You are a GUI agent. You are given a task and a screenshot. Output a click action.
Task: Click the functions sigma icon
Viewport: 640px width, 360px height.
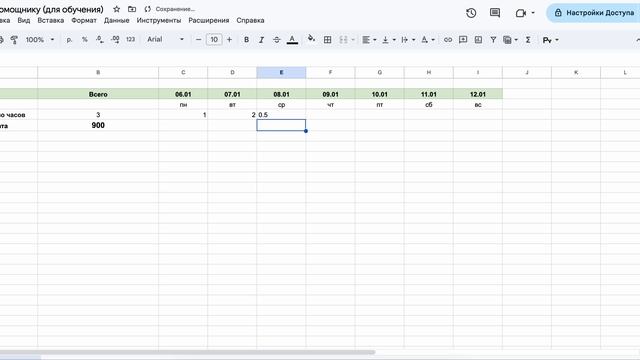[x=528, y=40]
